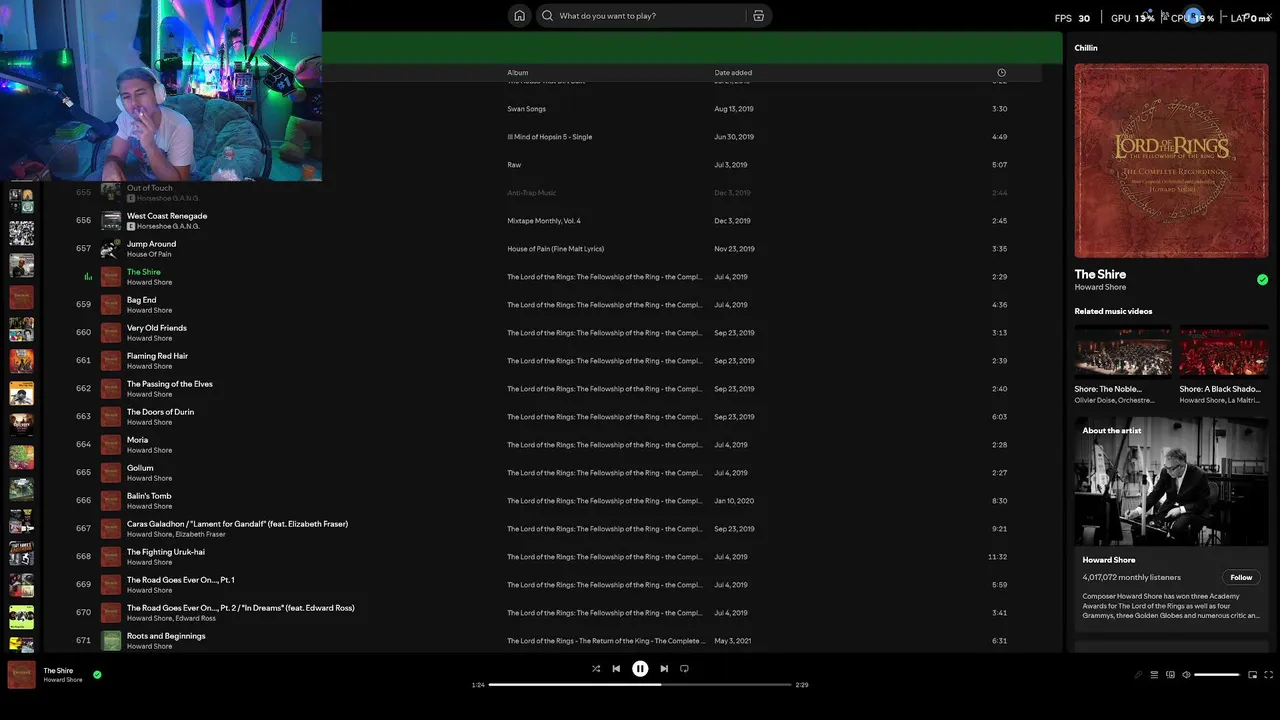Screen dimensions: 1280x720
Task: Open 'House of Pain (Fine Malt Lyrics)' album
Action: point(555,249)
